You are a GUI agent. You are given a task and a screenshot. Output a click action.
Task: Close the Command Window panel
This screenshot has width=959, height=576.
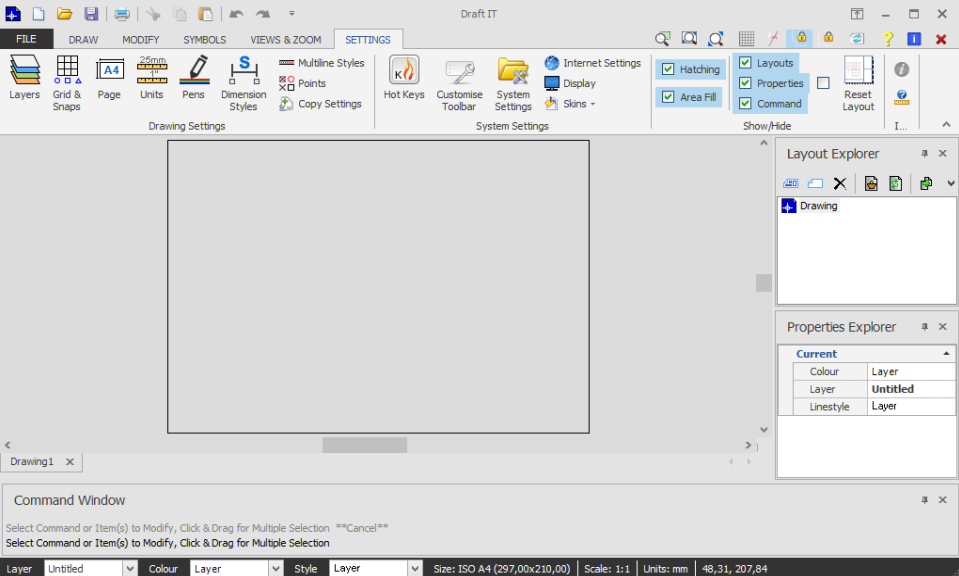[x=942, y=500]
